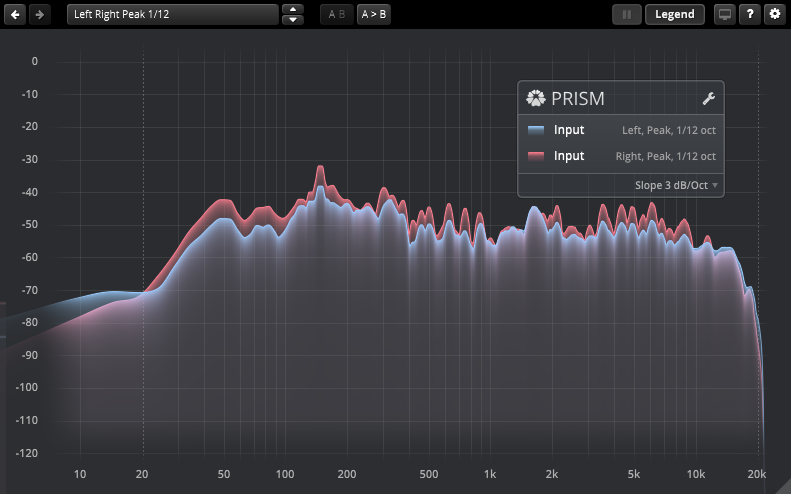
Task: Click the undo back arrow
Action: click(16, 15)
